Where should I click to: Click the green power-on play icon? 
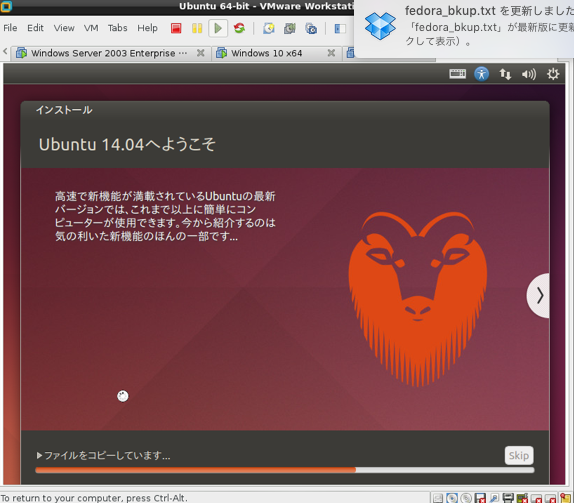[218, 28]
